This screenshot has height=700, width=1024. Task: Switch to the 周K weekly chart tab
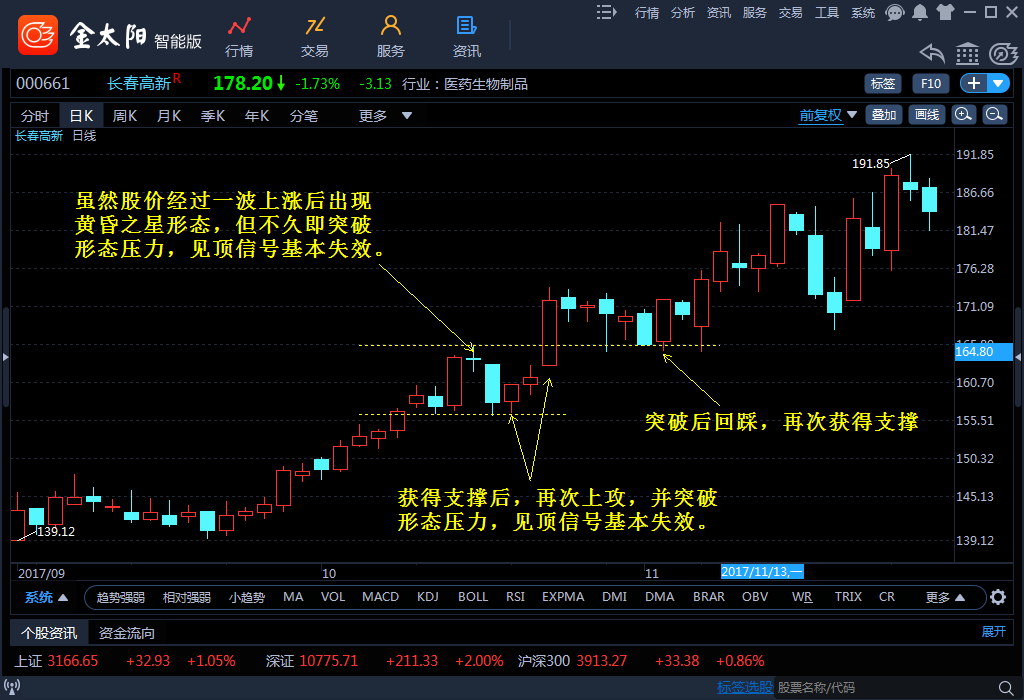tap(125, 116)
